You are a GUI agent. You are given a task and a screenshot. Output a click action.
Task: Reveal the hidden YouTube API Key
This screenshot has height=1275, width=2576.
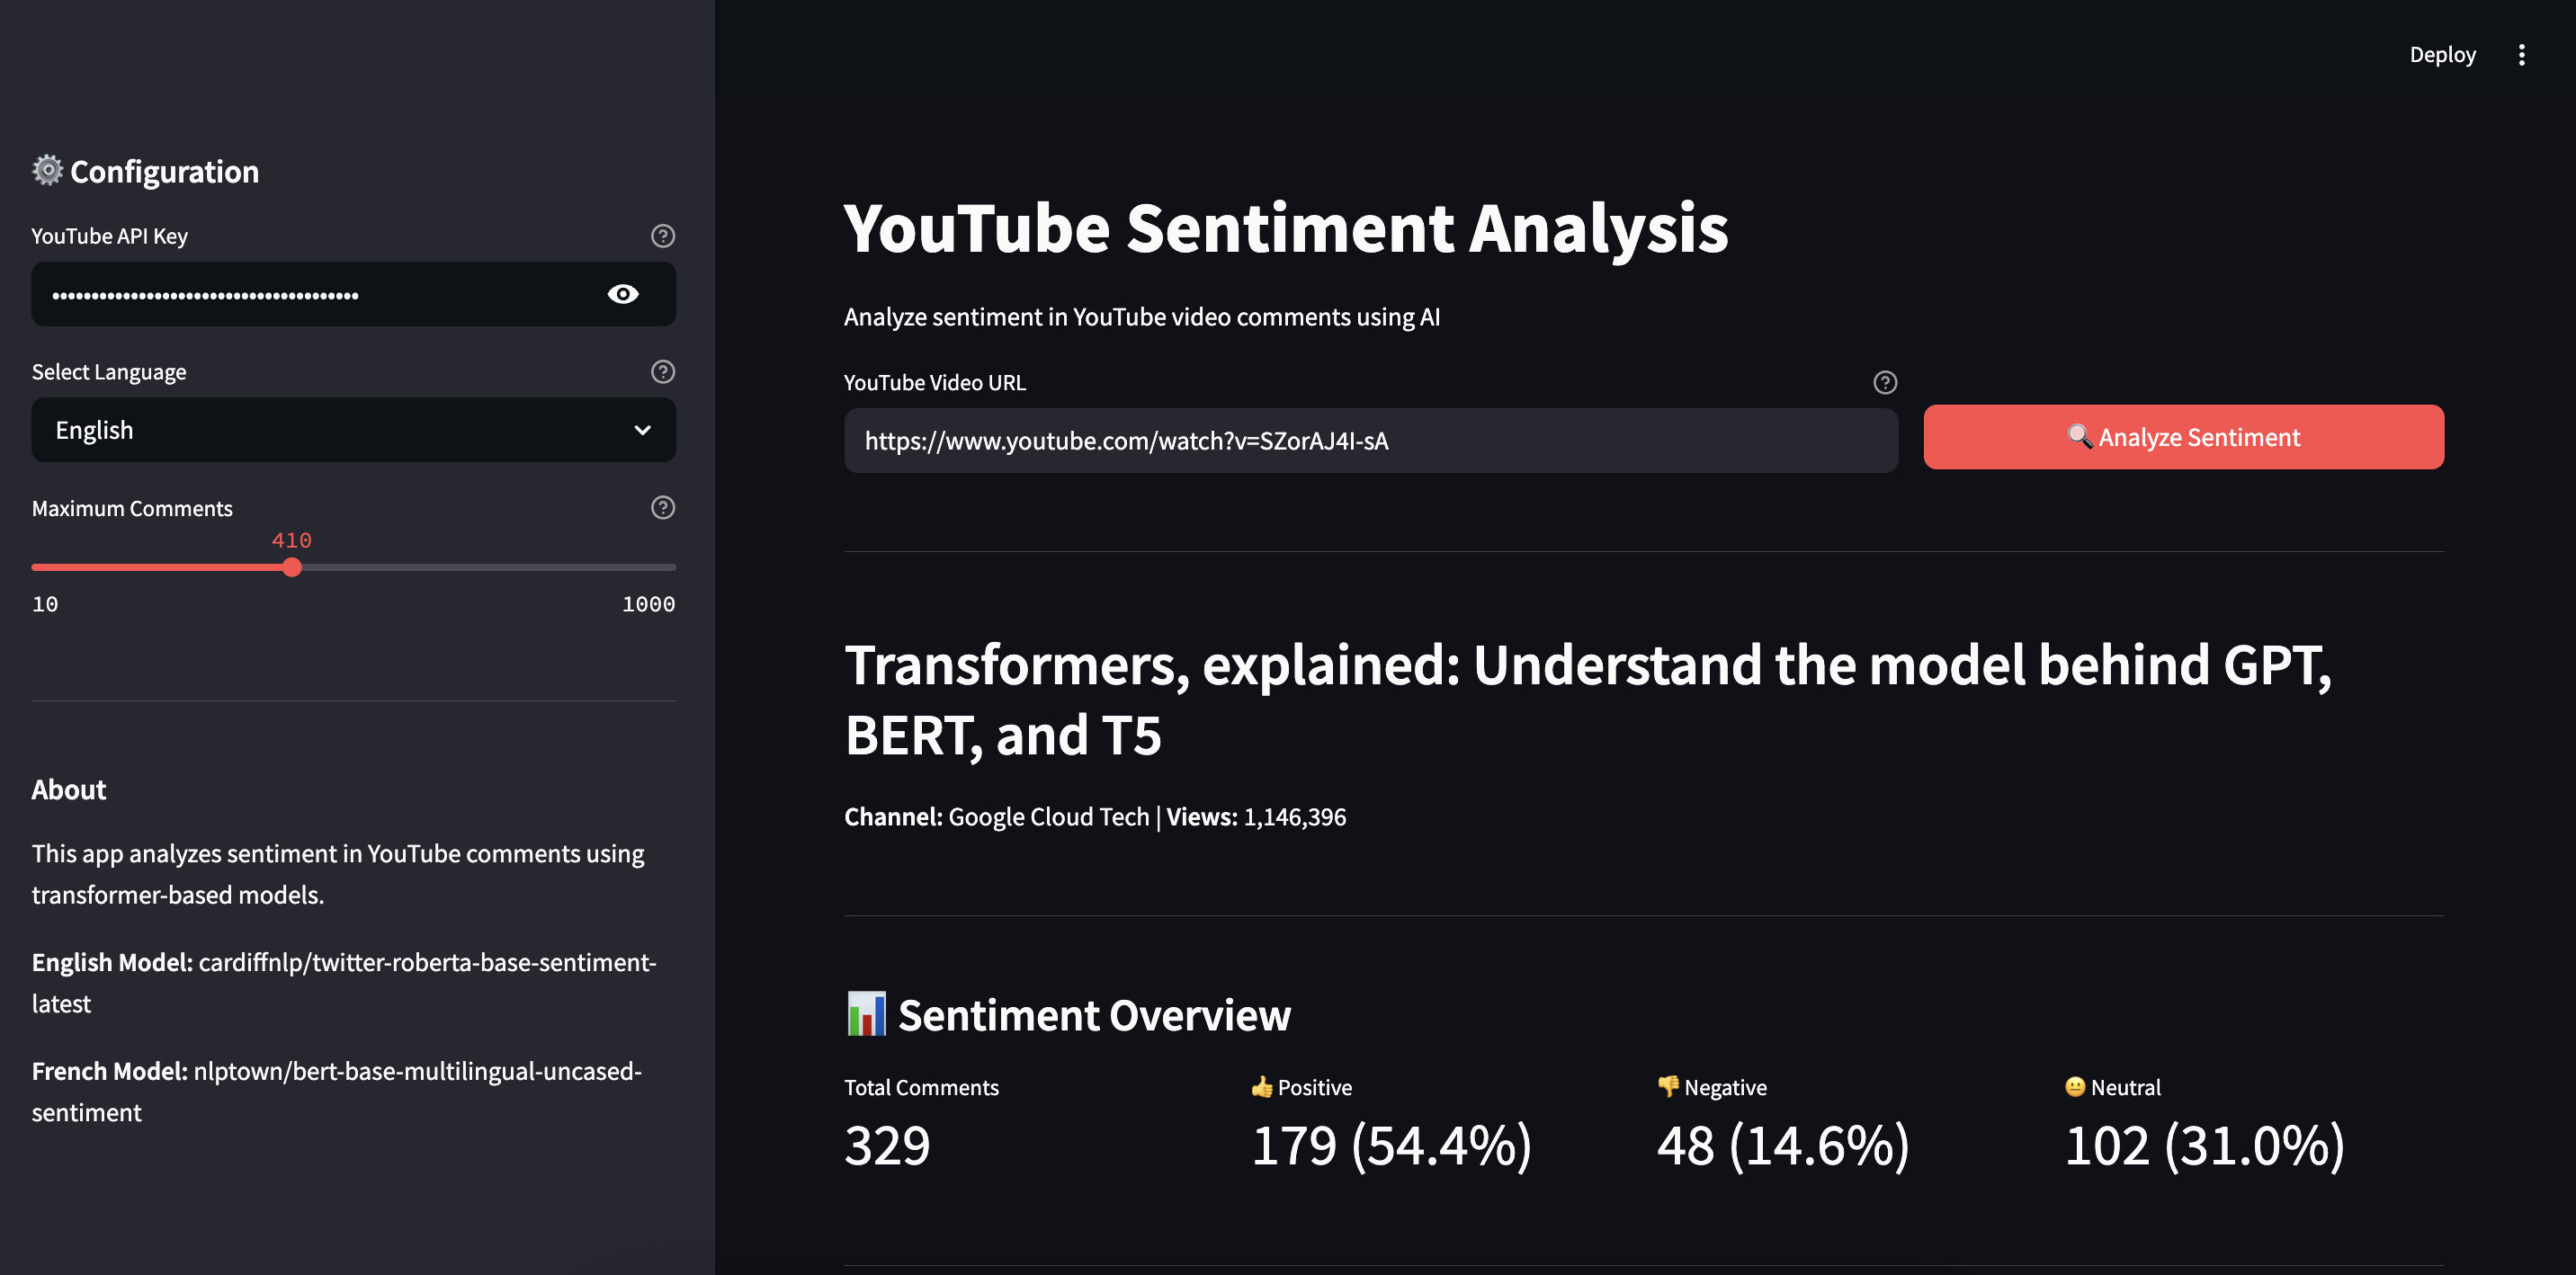tap(623, 293)
